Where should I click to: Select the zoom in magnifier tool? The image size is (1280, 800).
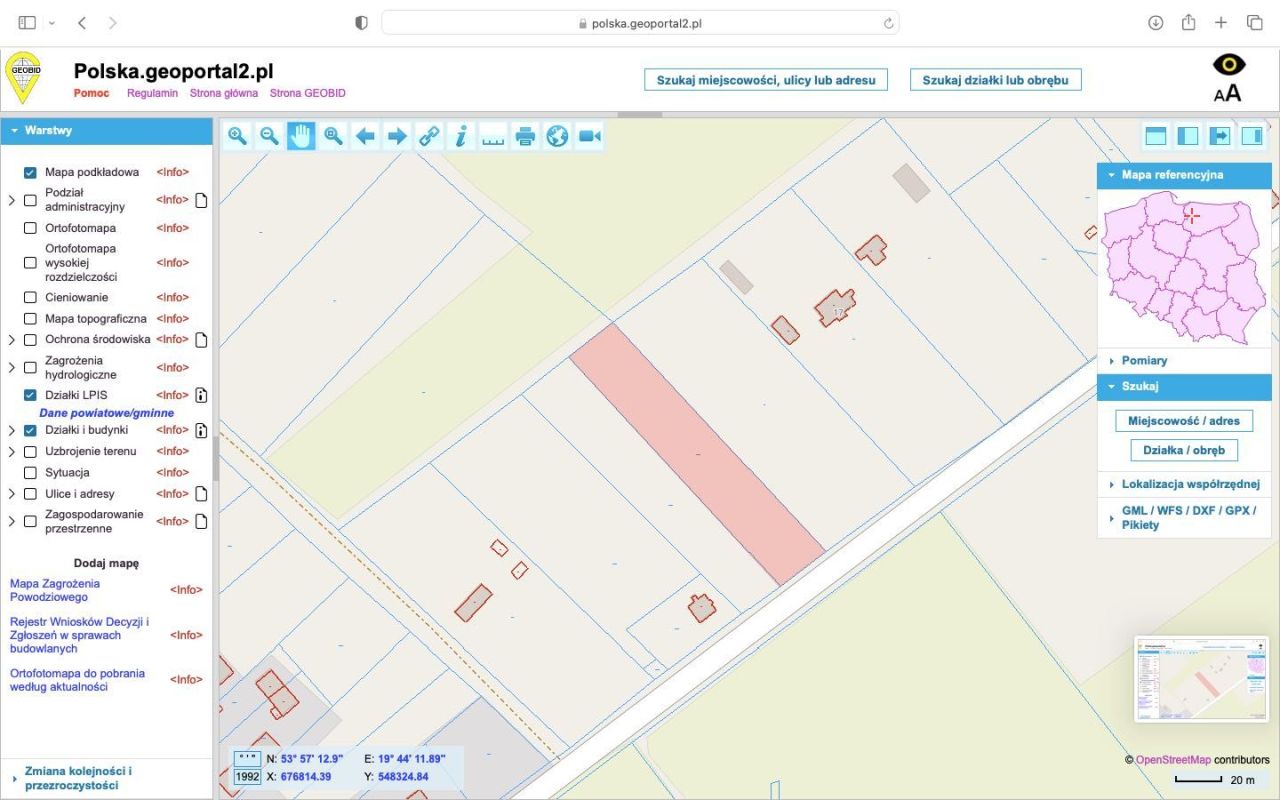coord(237,136)
